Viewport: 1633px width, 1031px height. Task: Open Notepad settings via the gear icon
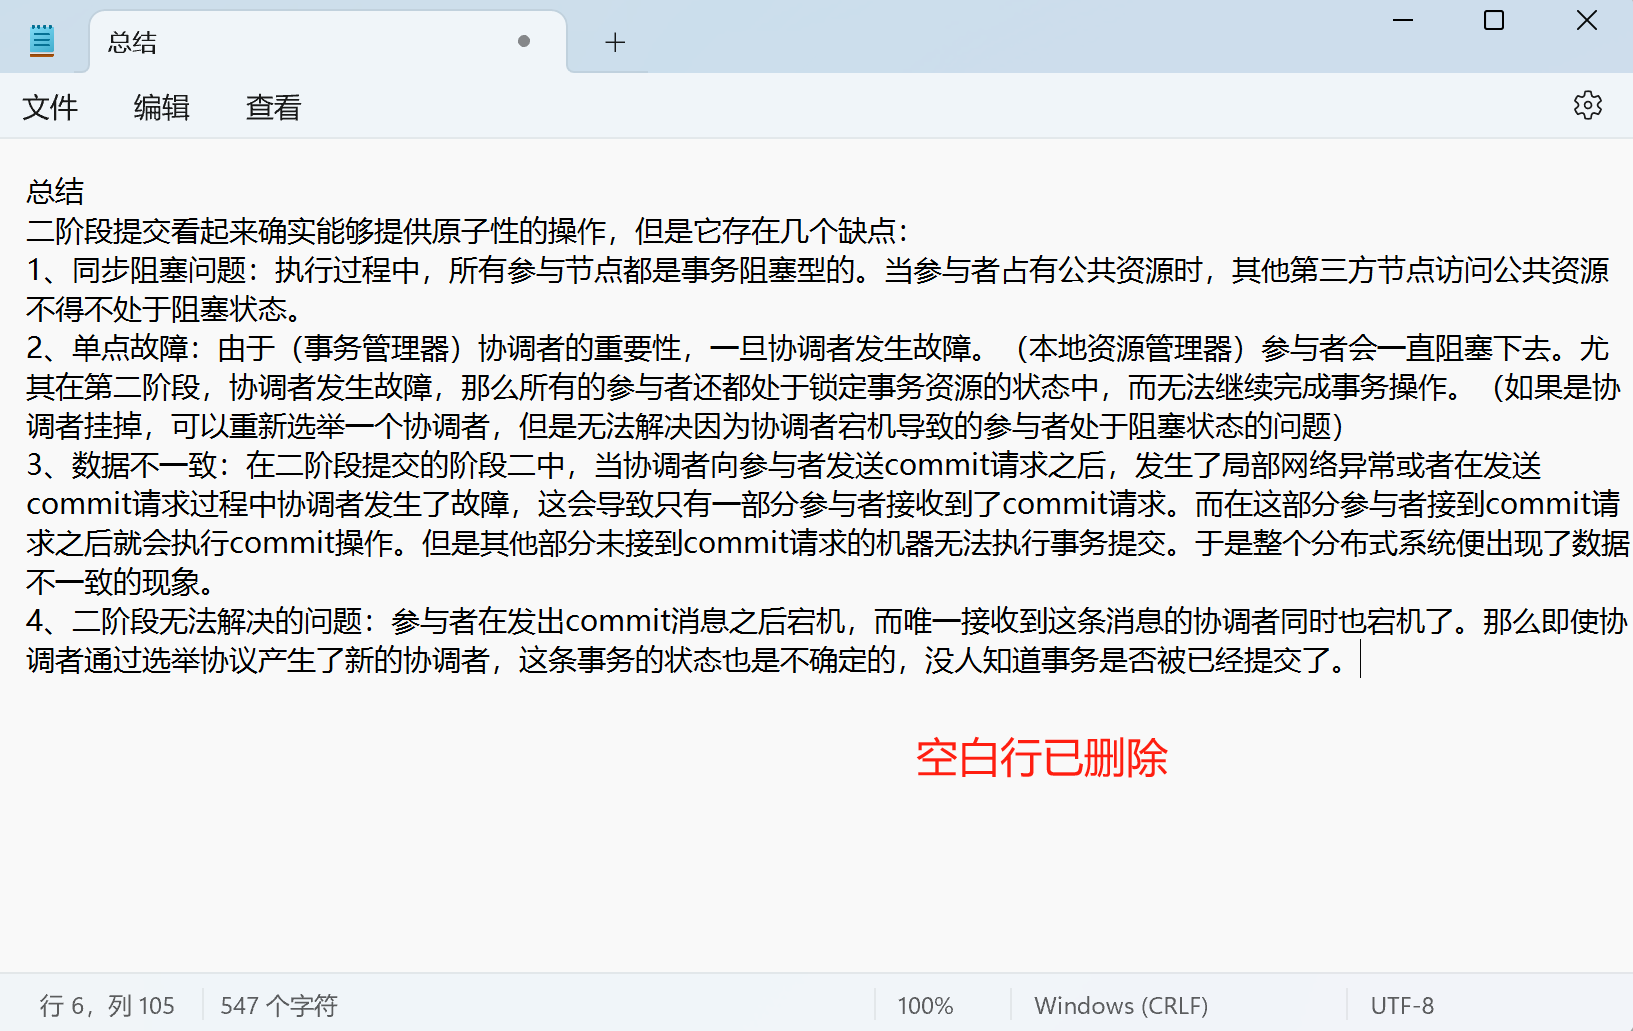click(1587, 105)
